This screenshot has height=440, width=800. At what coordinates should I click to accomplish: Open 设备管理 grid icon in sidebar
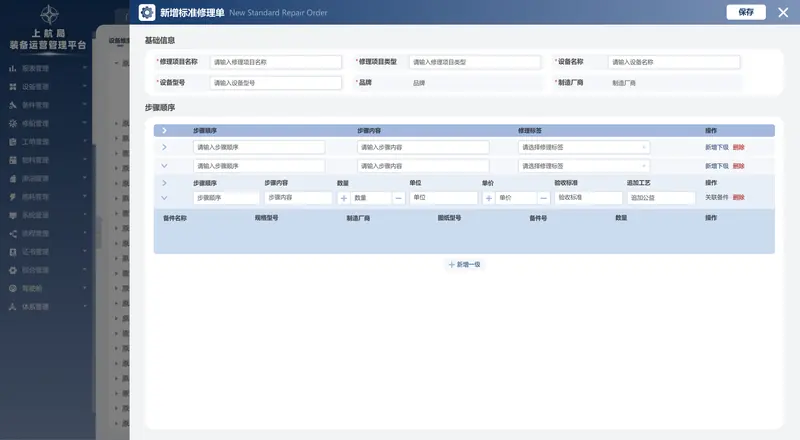point(13,87)
